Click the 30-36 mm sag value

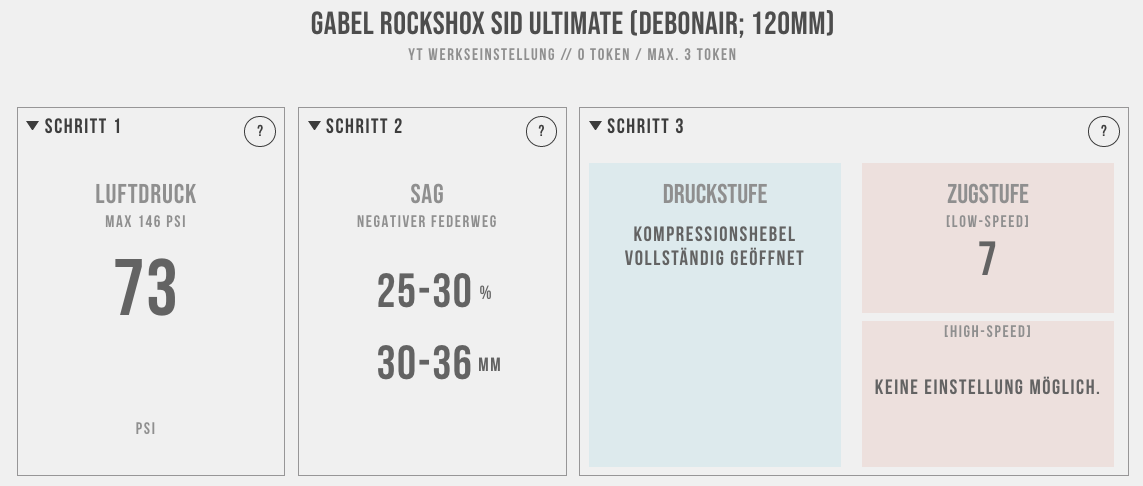coord(439,363)
